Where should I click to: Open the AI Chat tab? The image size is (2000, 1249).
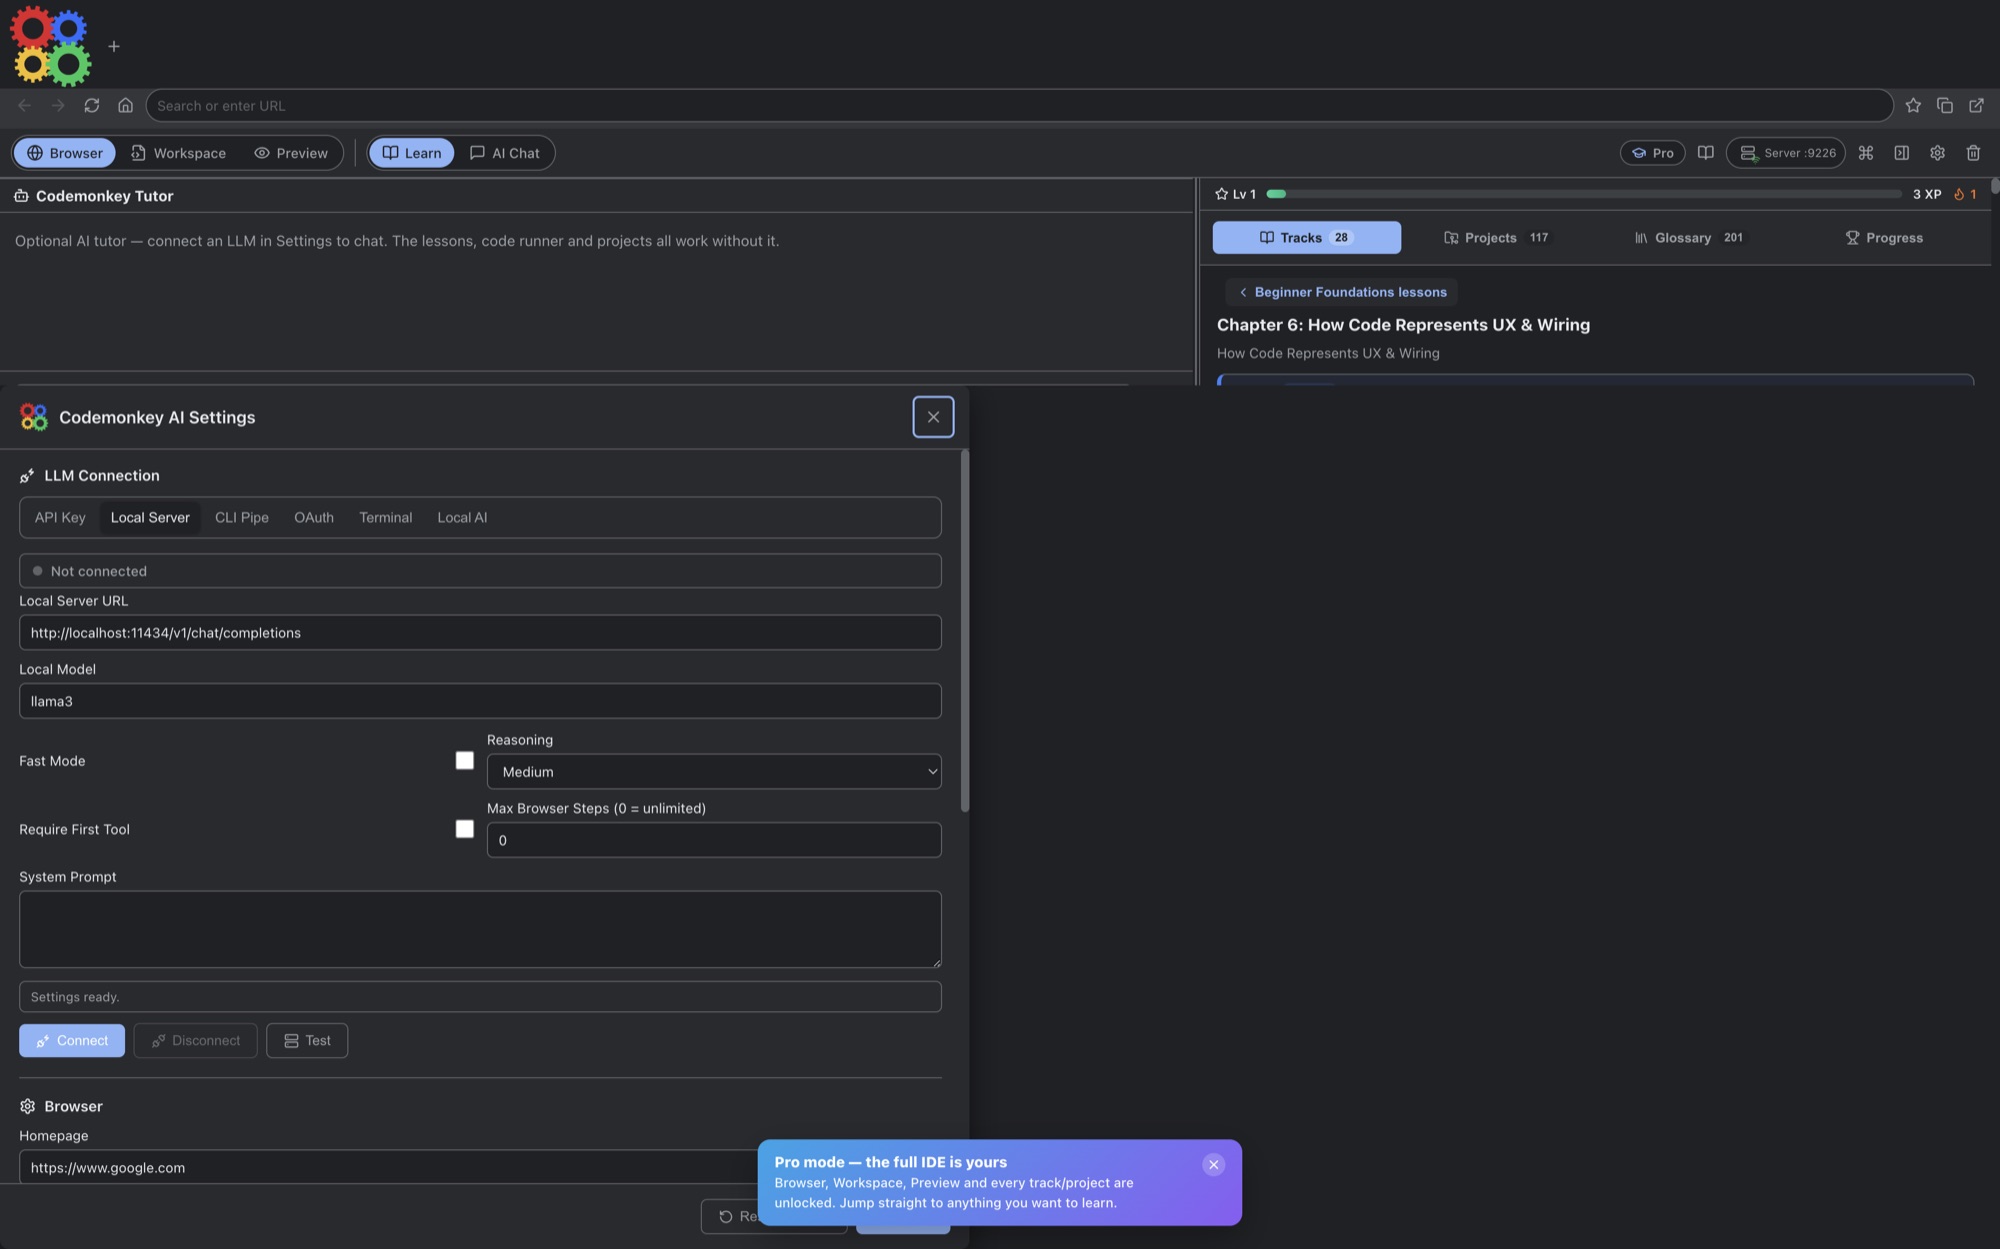504,153
